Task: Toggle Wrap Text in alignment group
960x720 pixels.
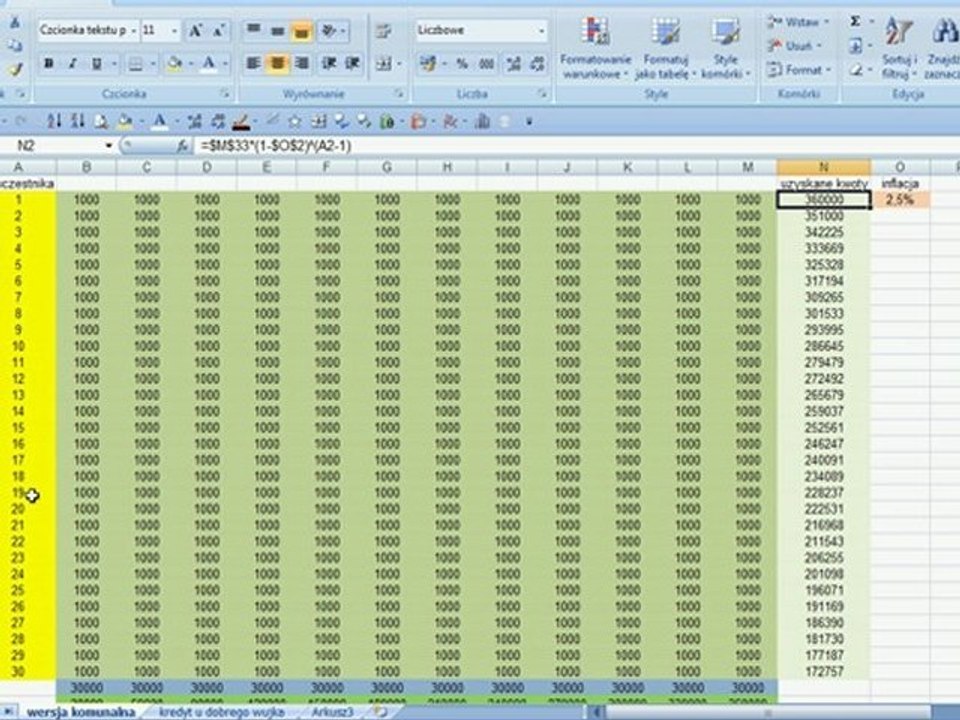Action: tap(384, 30)
